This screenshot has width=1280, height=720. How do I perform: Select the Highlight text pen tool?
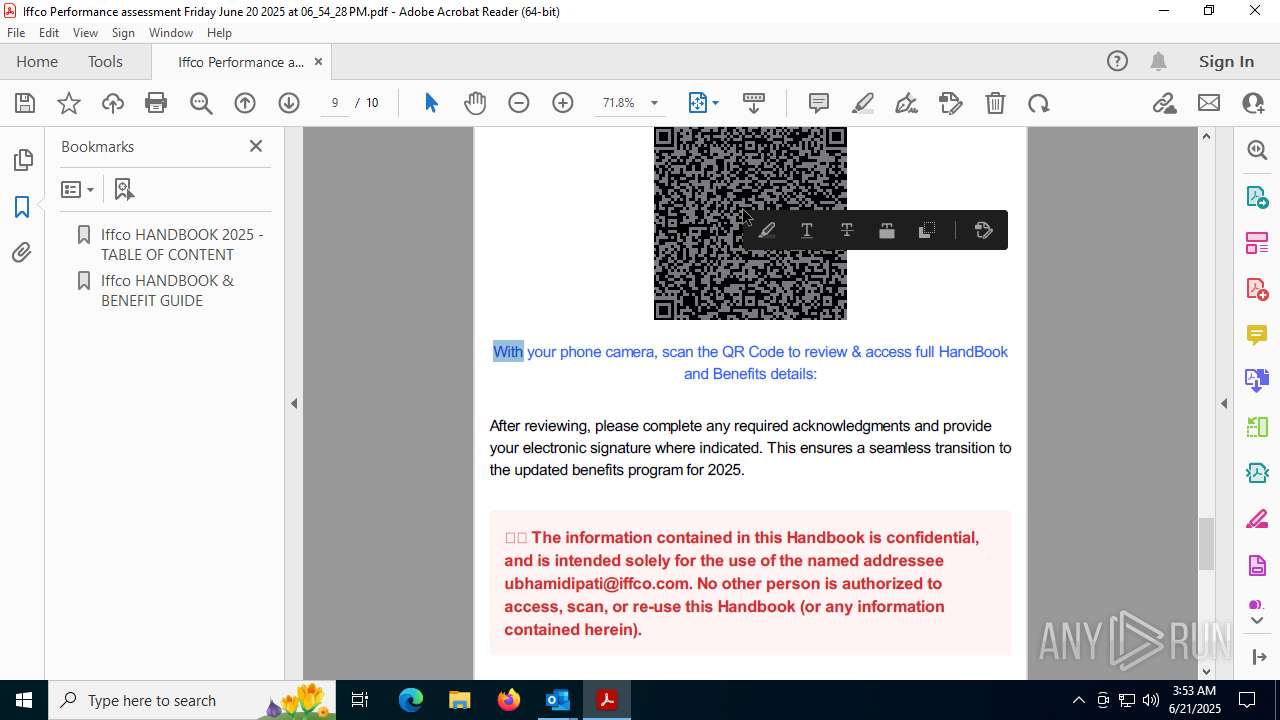tap(863, 103)
